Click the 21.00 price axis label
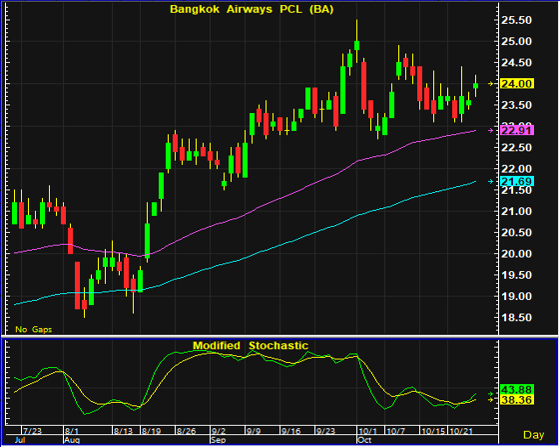560x447 pixels. [x=516, y=211]
